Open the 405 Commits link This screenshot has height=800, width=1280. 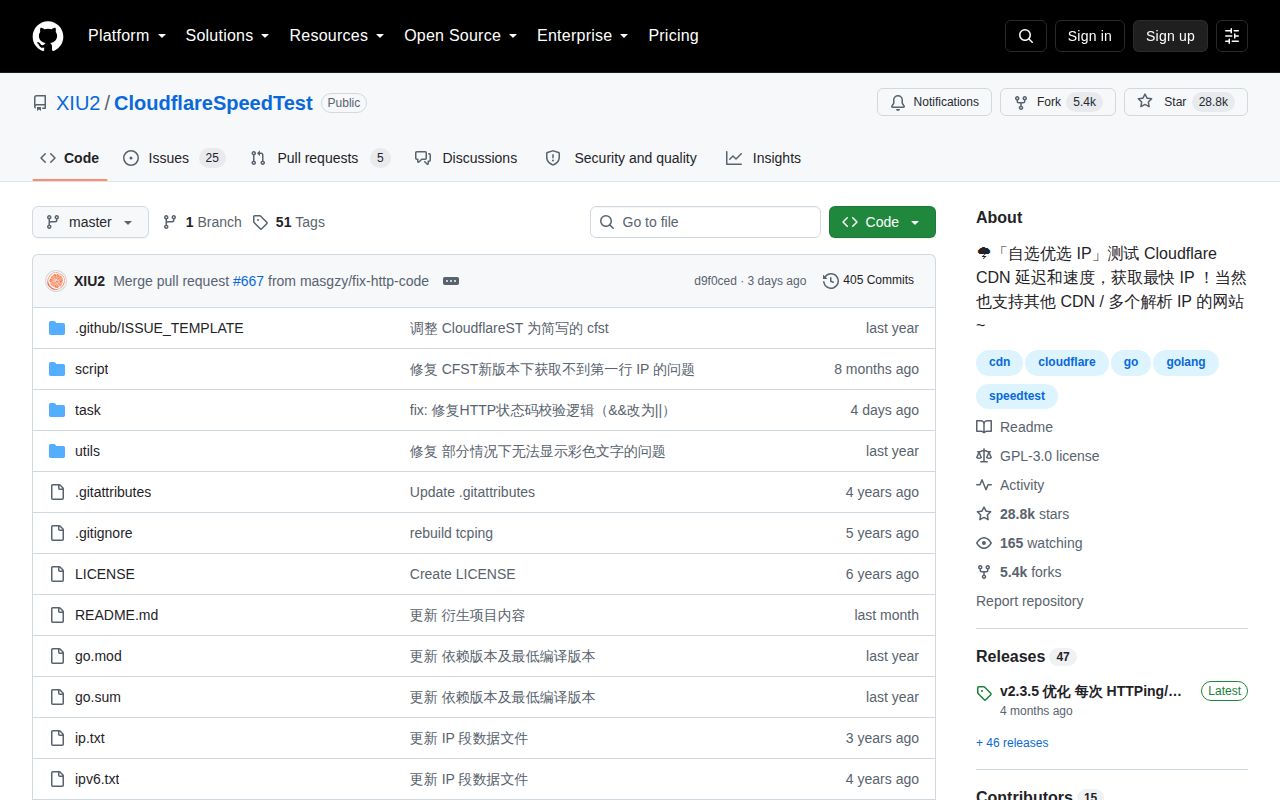(x=868, y=280)
